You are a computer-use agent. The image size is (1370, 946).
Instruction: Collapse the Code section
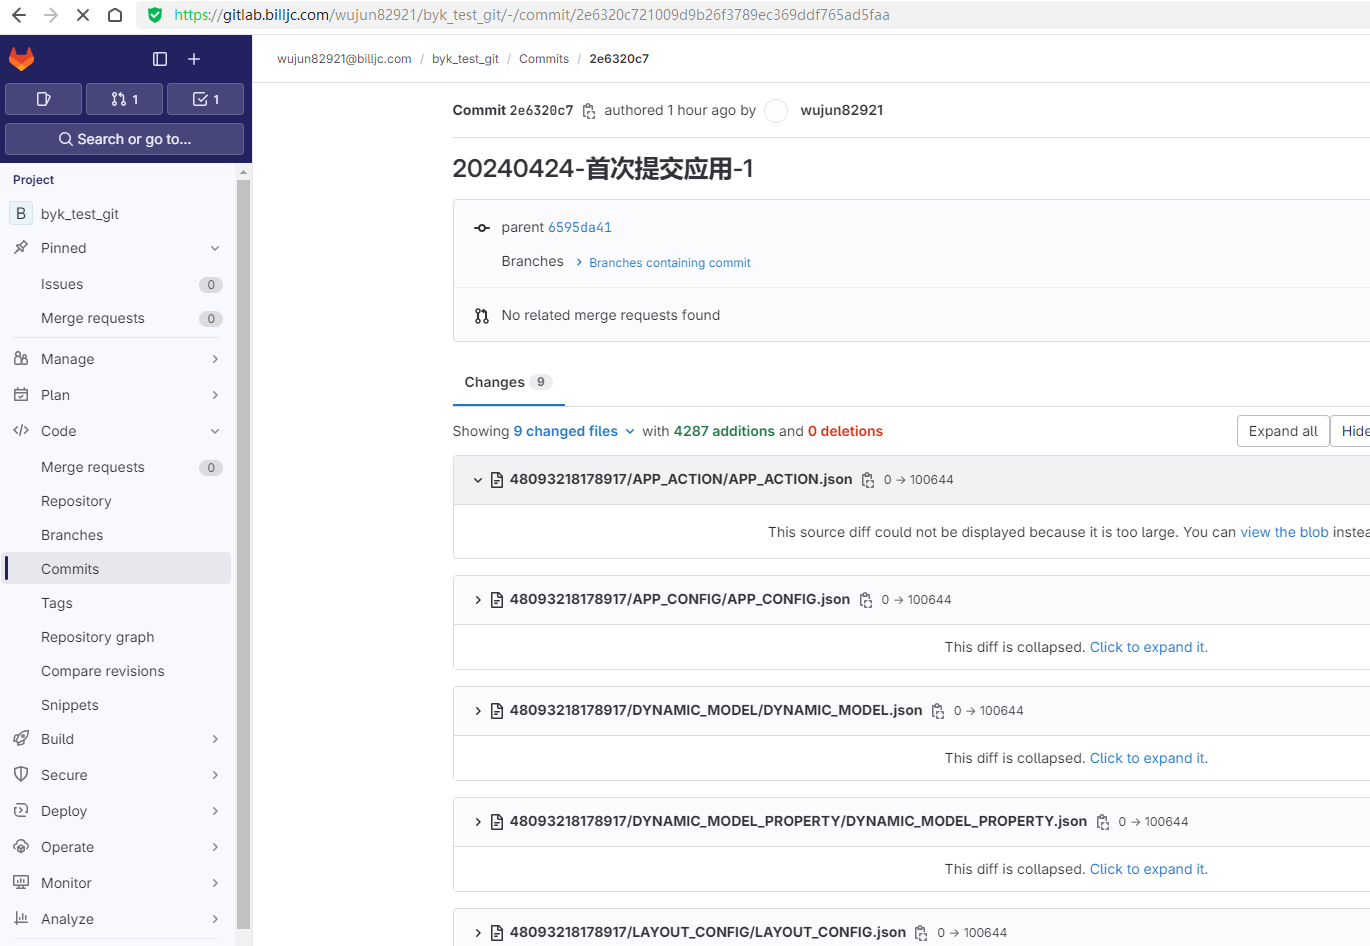coord(215,431)
